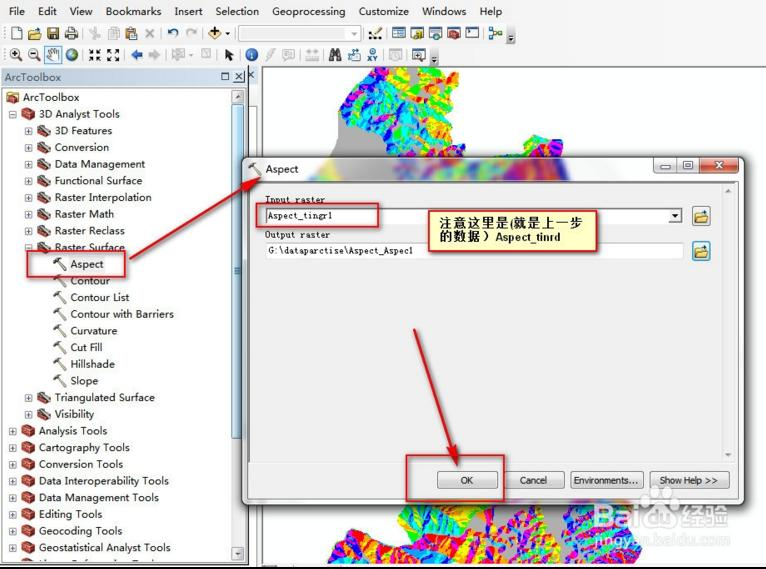
Task: Choose the Select Elements black arrow tool
Action: click(229, 55)
